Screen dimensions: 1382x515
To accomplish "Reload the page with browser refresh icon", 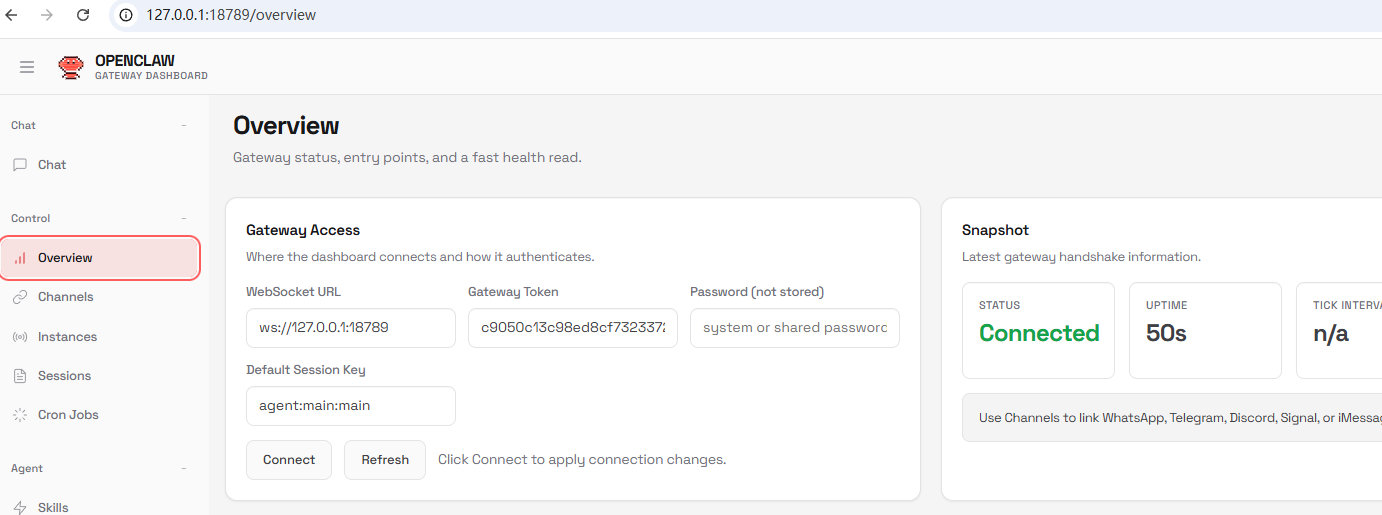I will coord(83,15).
